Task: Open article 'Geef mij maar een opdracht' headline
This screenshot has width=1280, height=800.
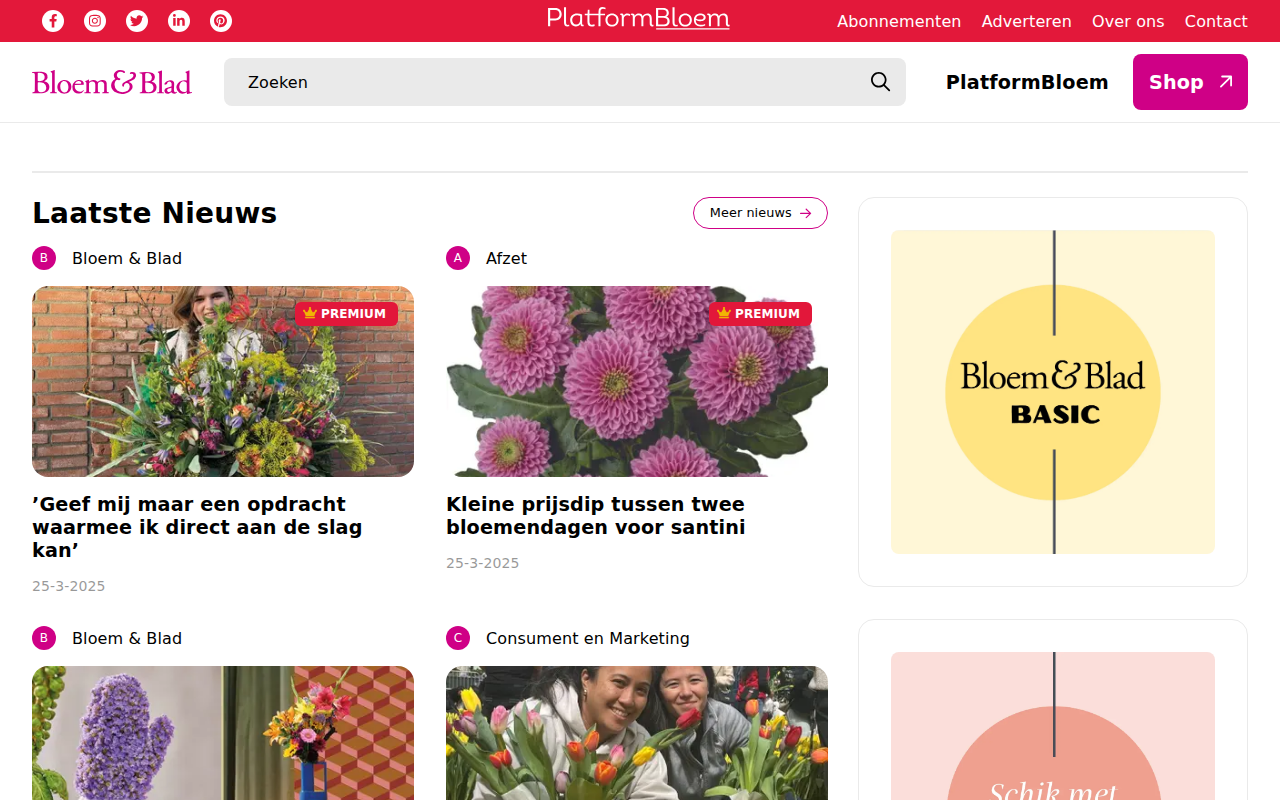Action: [197, 527]
